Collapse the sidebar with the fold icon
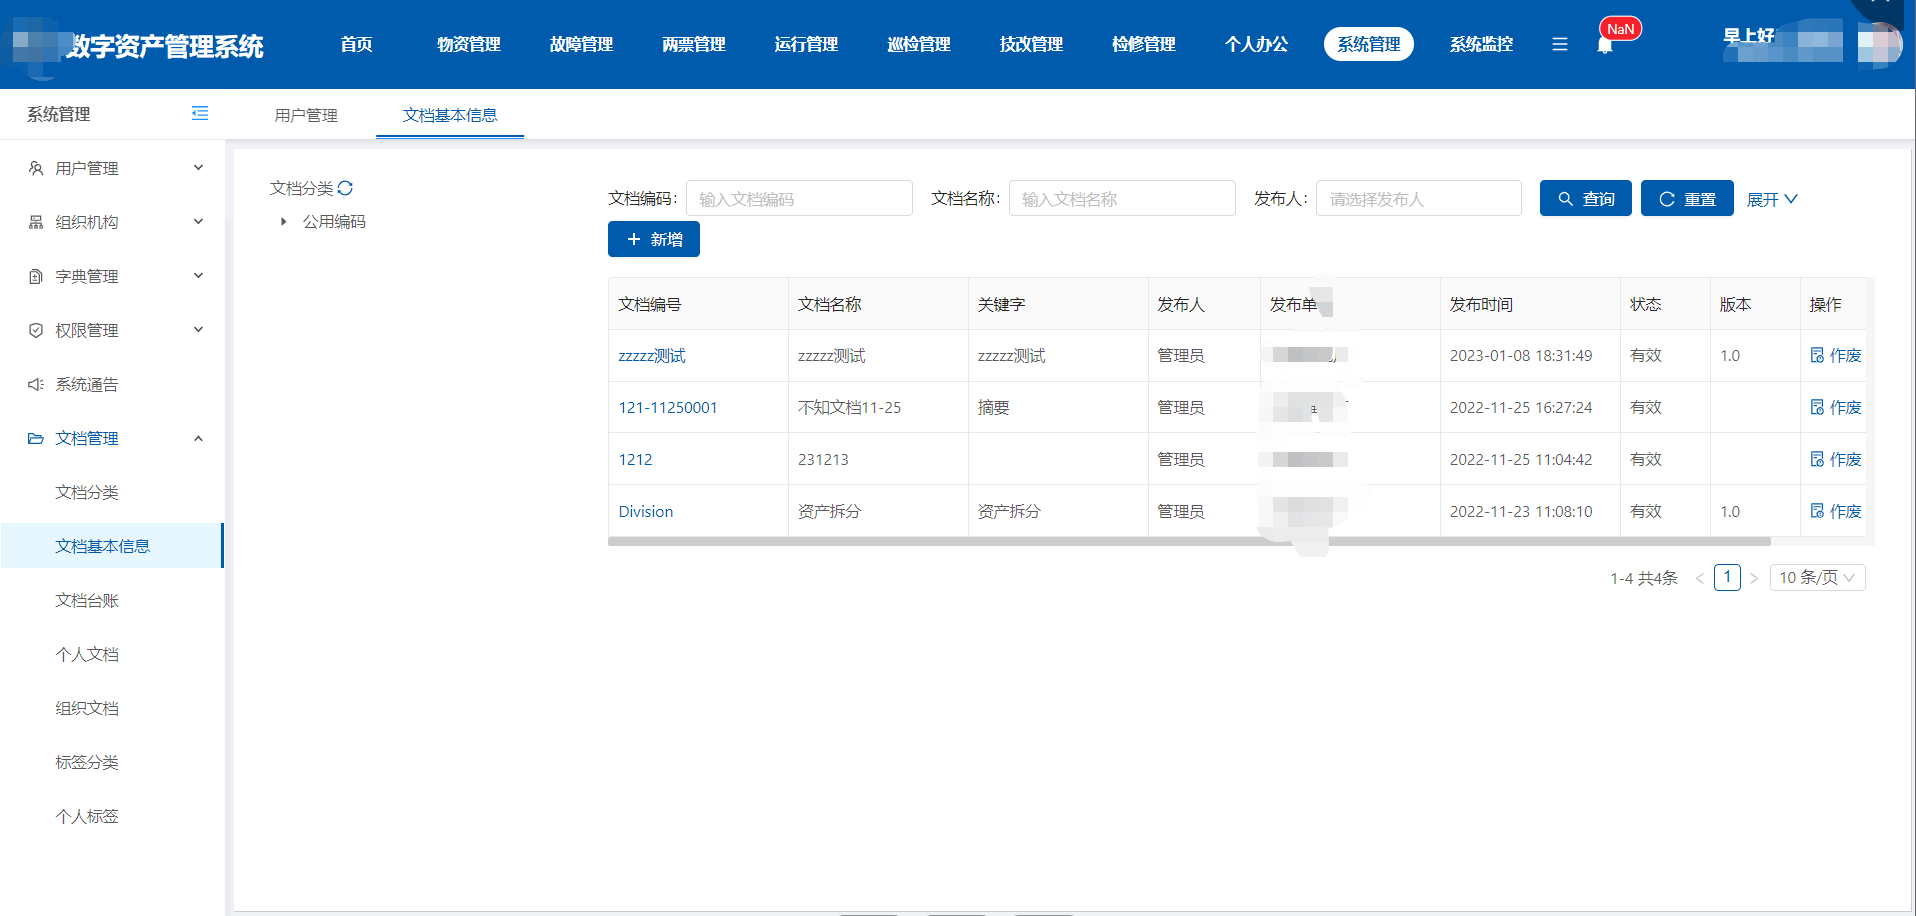The height and width of the screenshot is (916, 1916). [200, 114]
